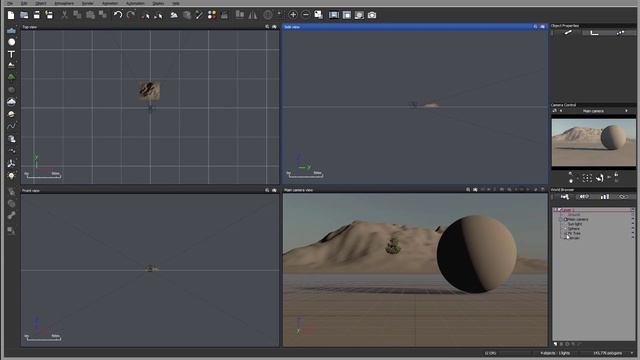Click the New scene file icon

(11, 16)
